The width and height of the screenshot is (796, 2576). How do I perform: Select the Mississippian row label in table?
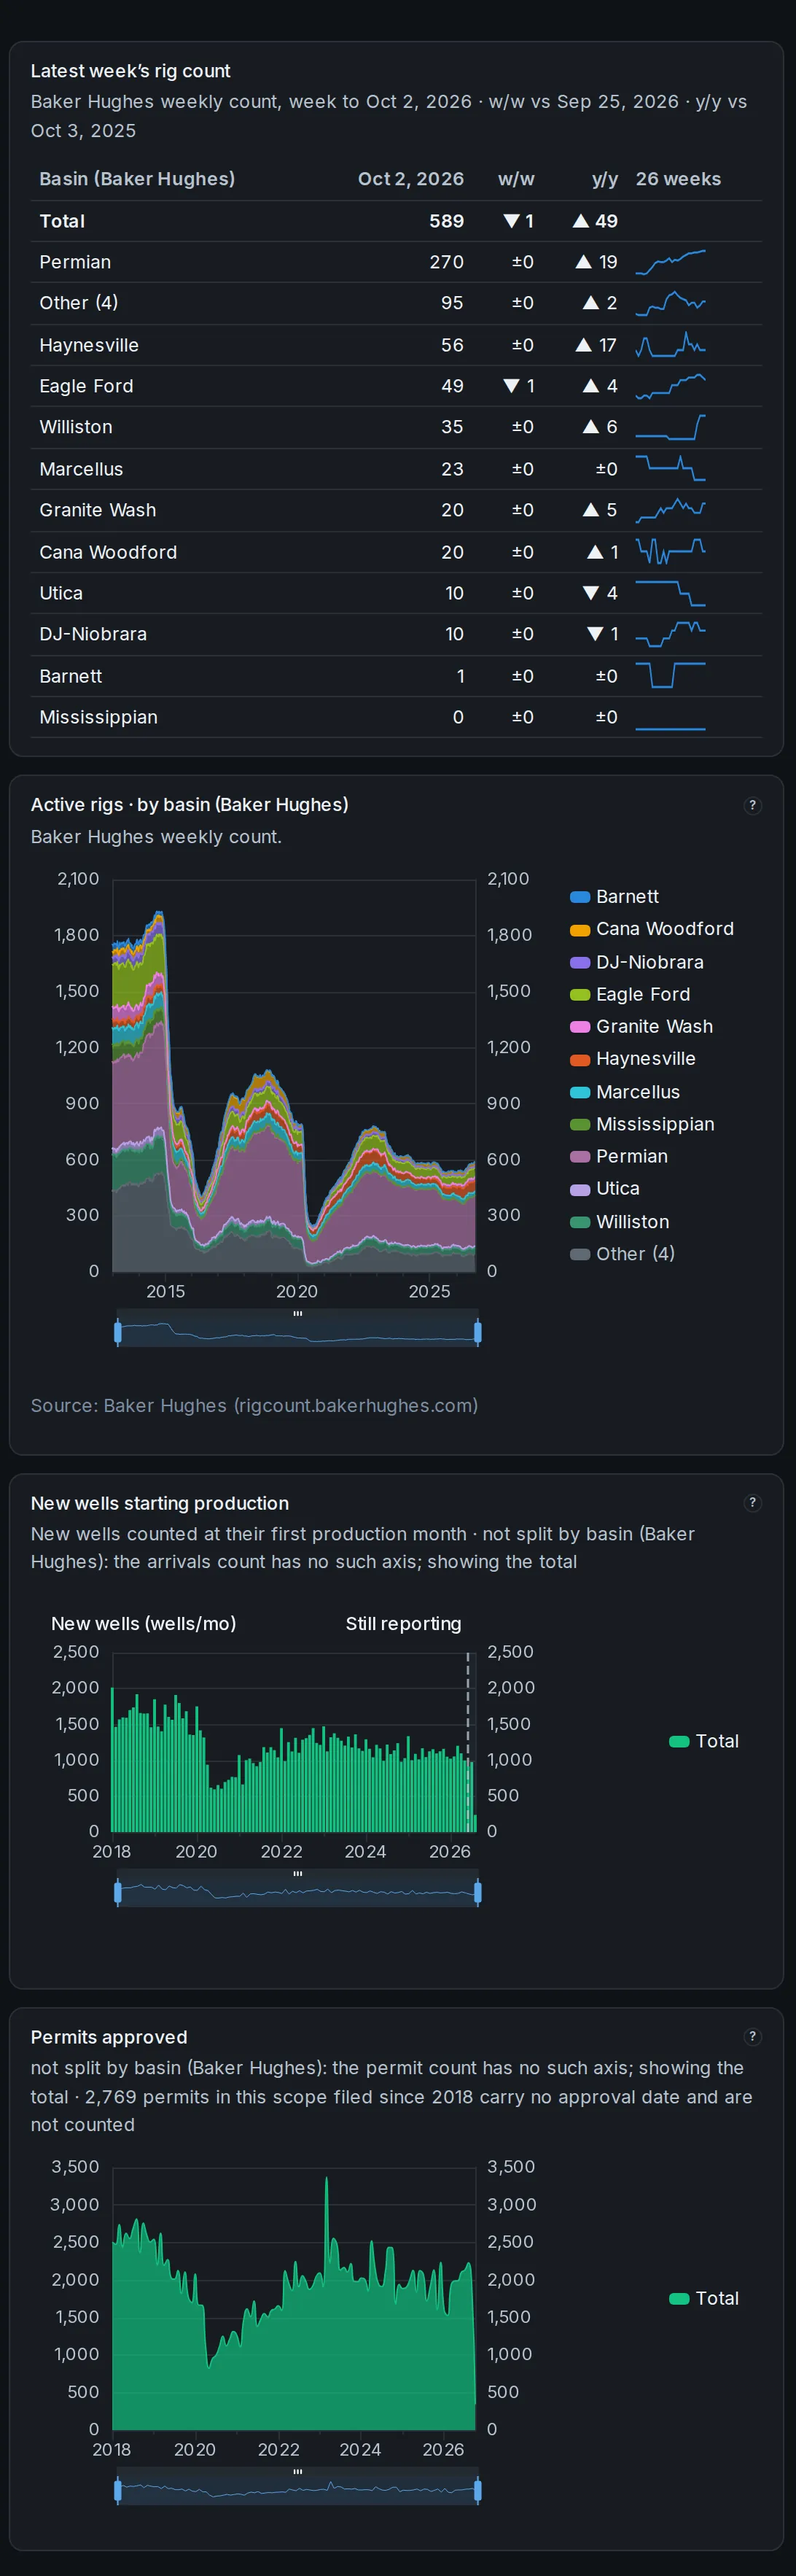coord(98,717)
